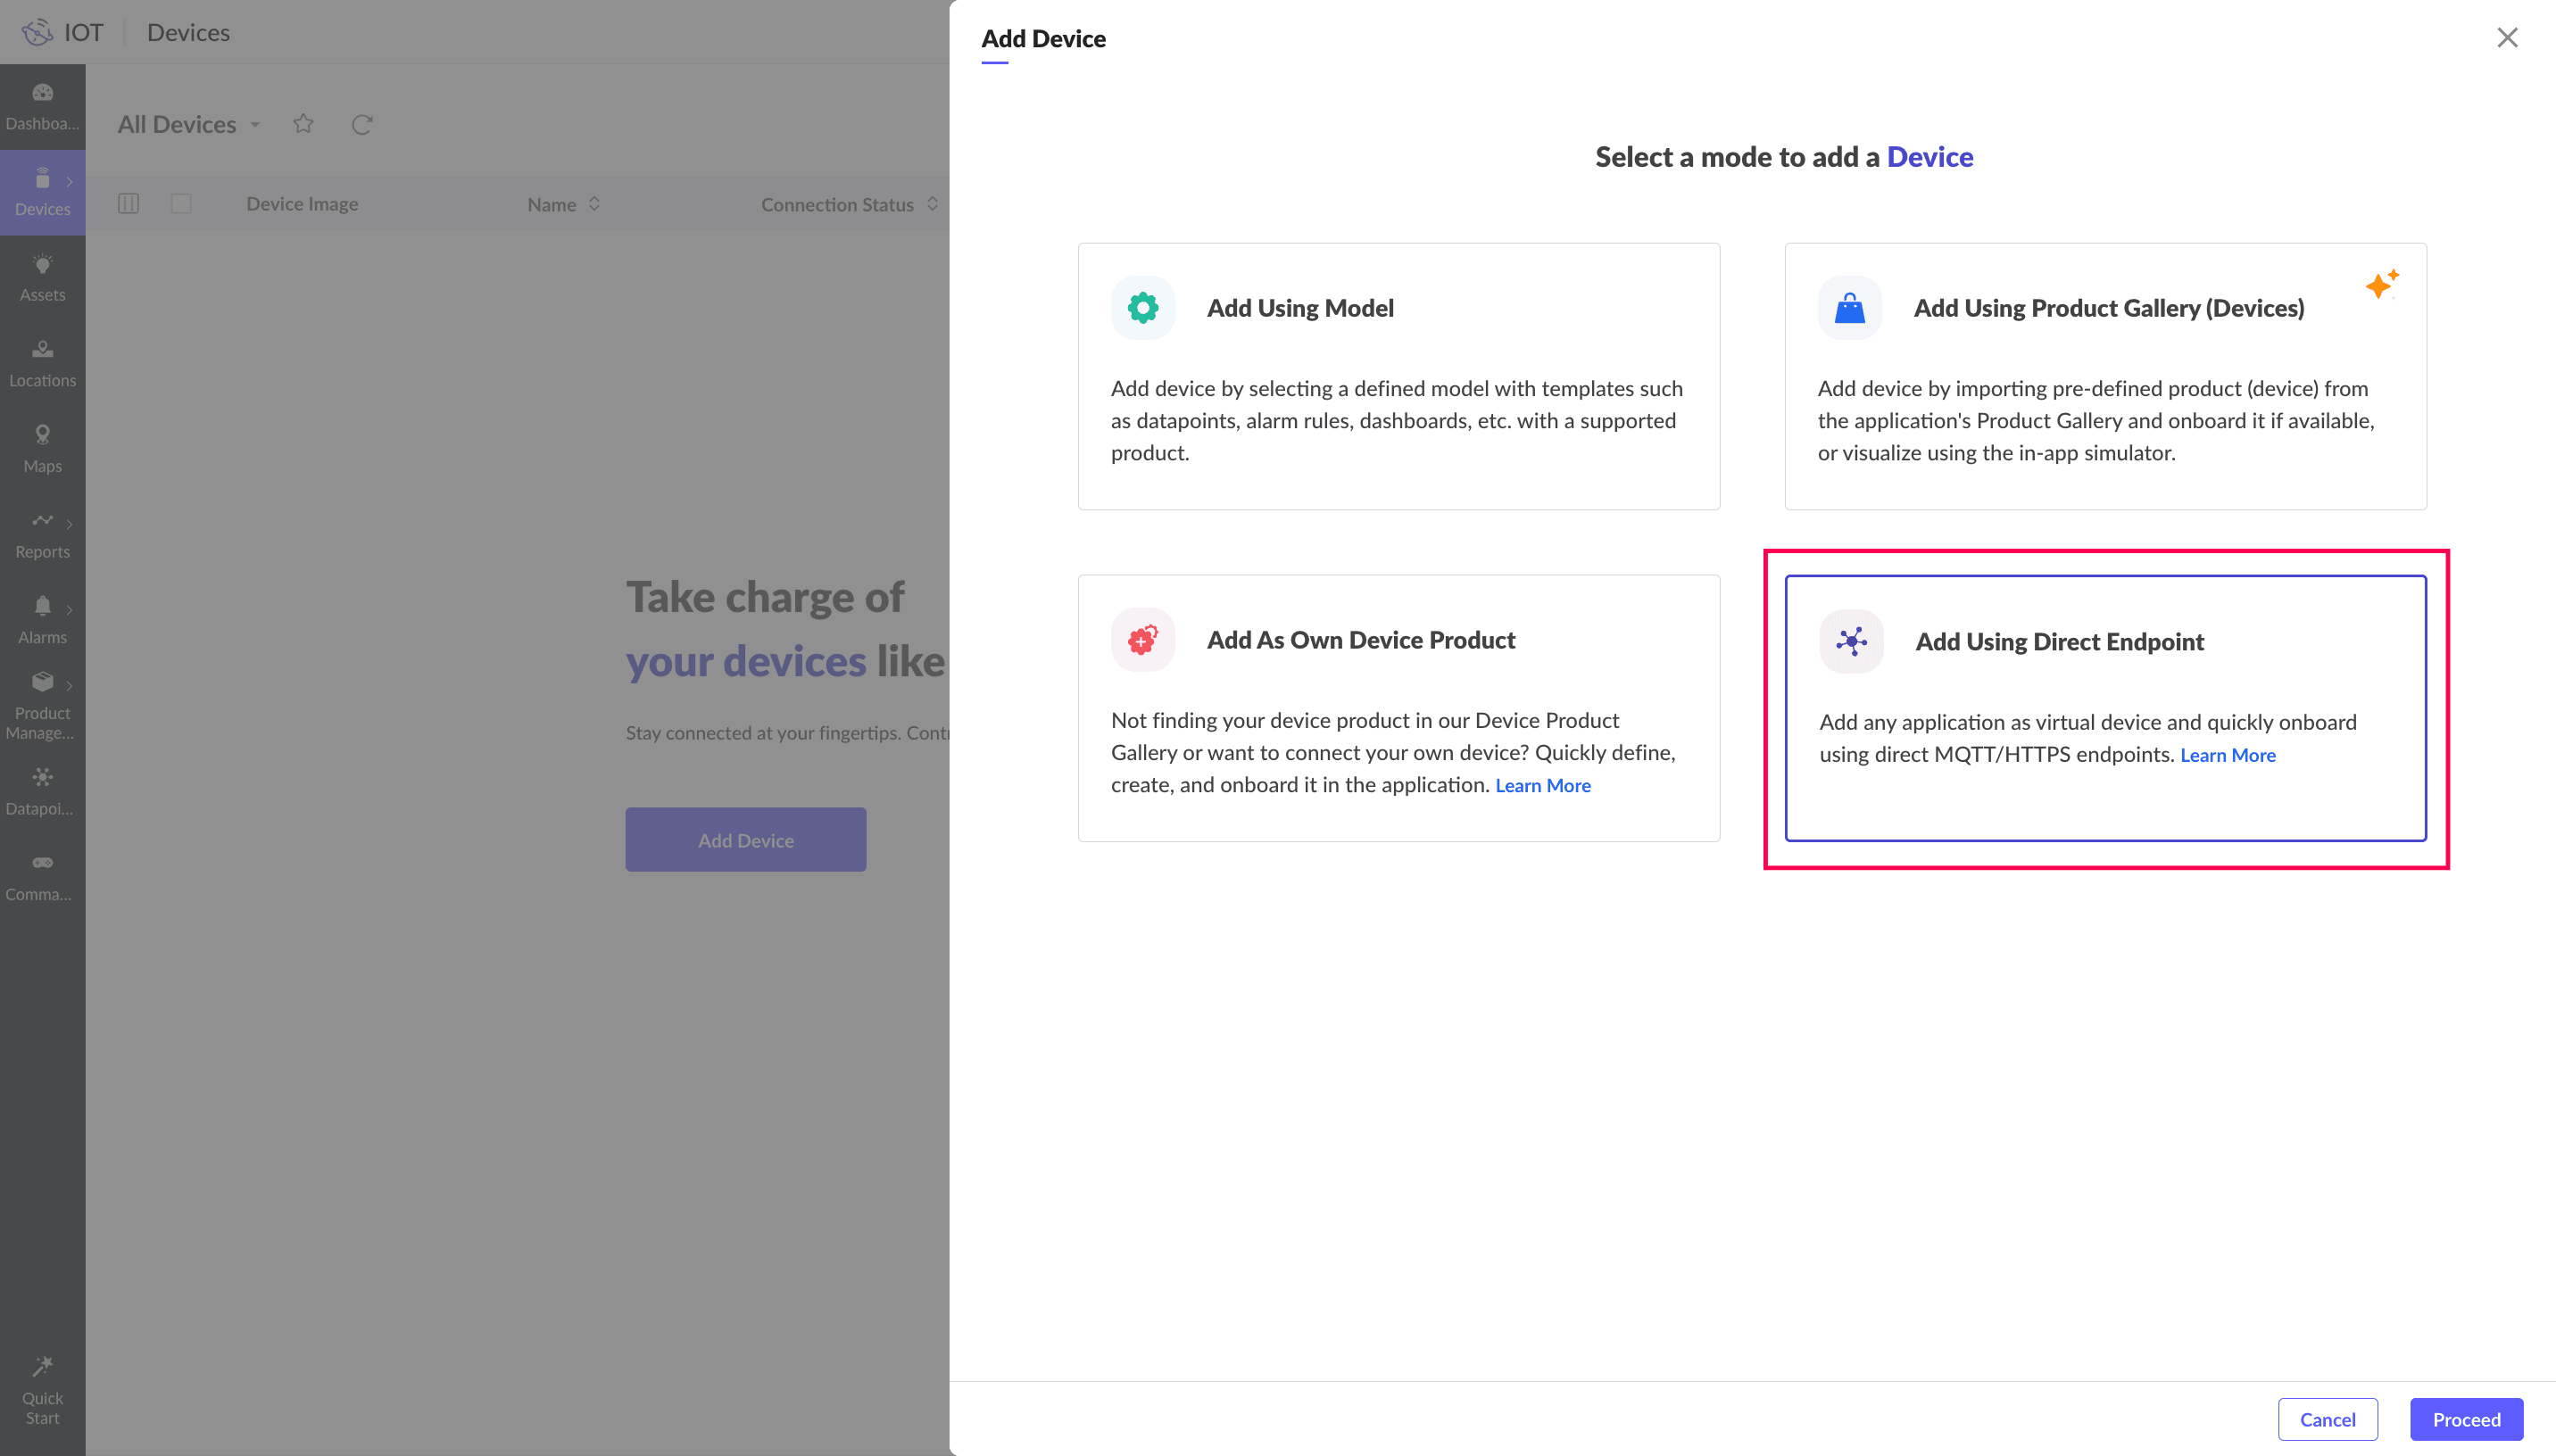Open the All Devices view dropdown
This screenshot has width=2556, height=1456.
click(x=255, y=125)
